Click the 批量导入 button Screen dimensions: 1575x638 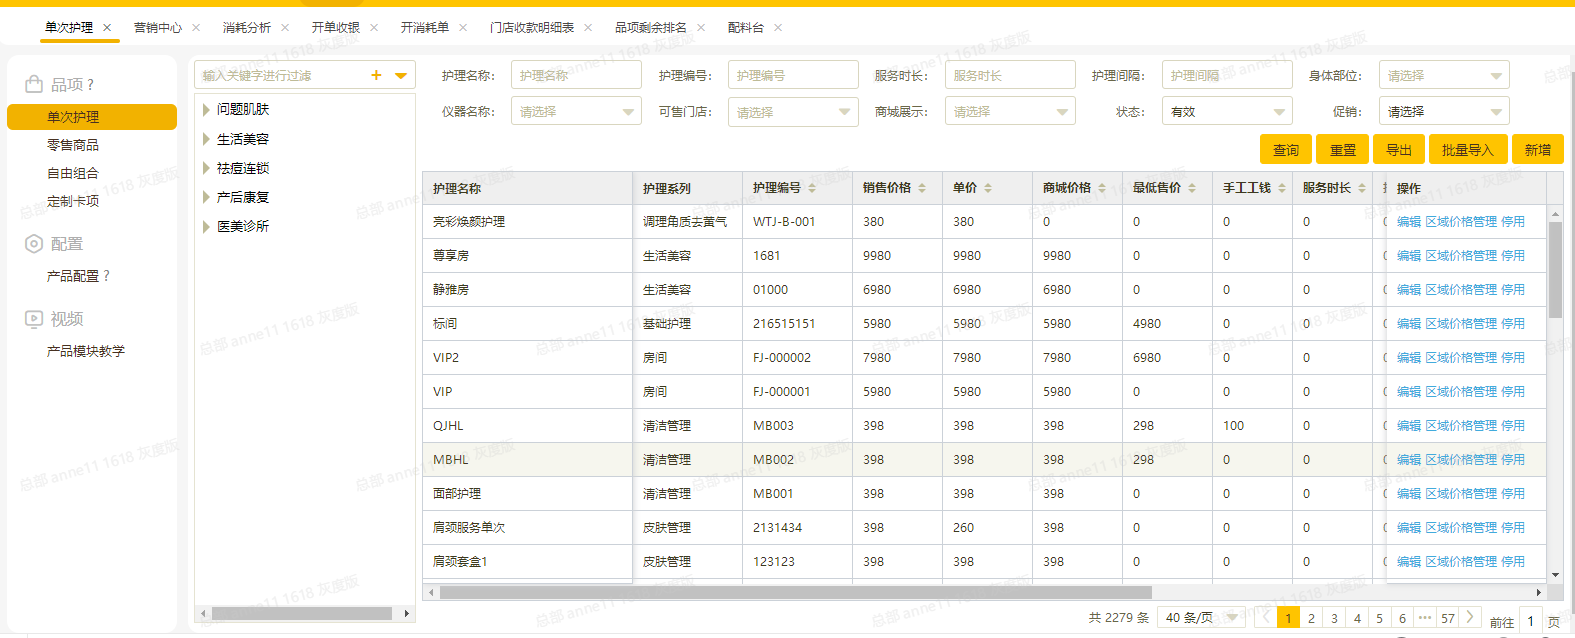[x=1468, y=149]
